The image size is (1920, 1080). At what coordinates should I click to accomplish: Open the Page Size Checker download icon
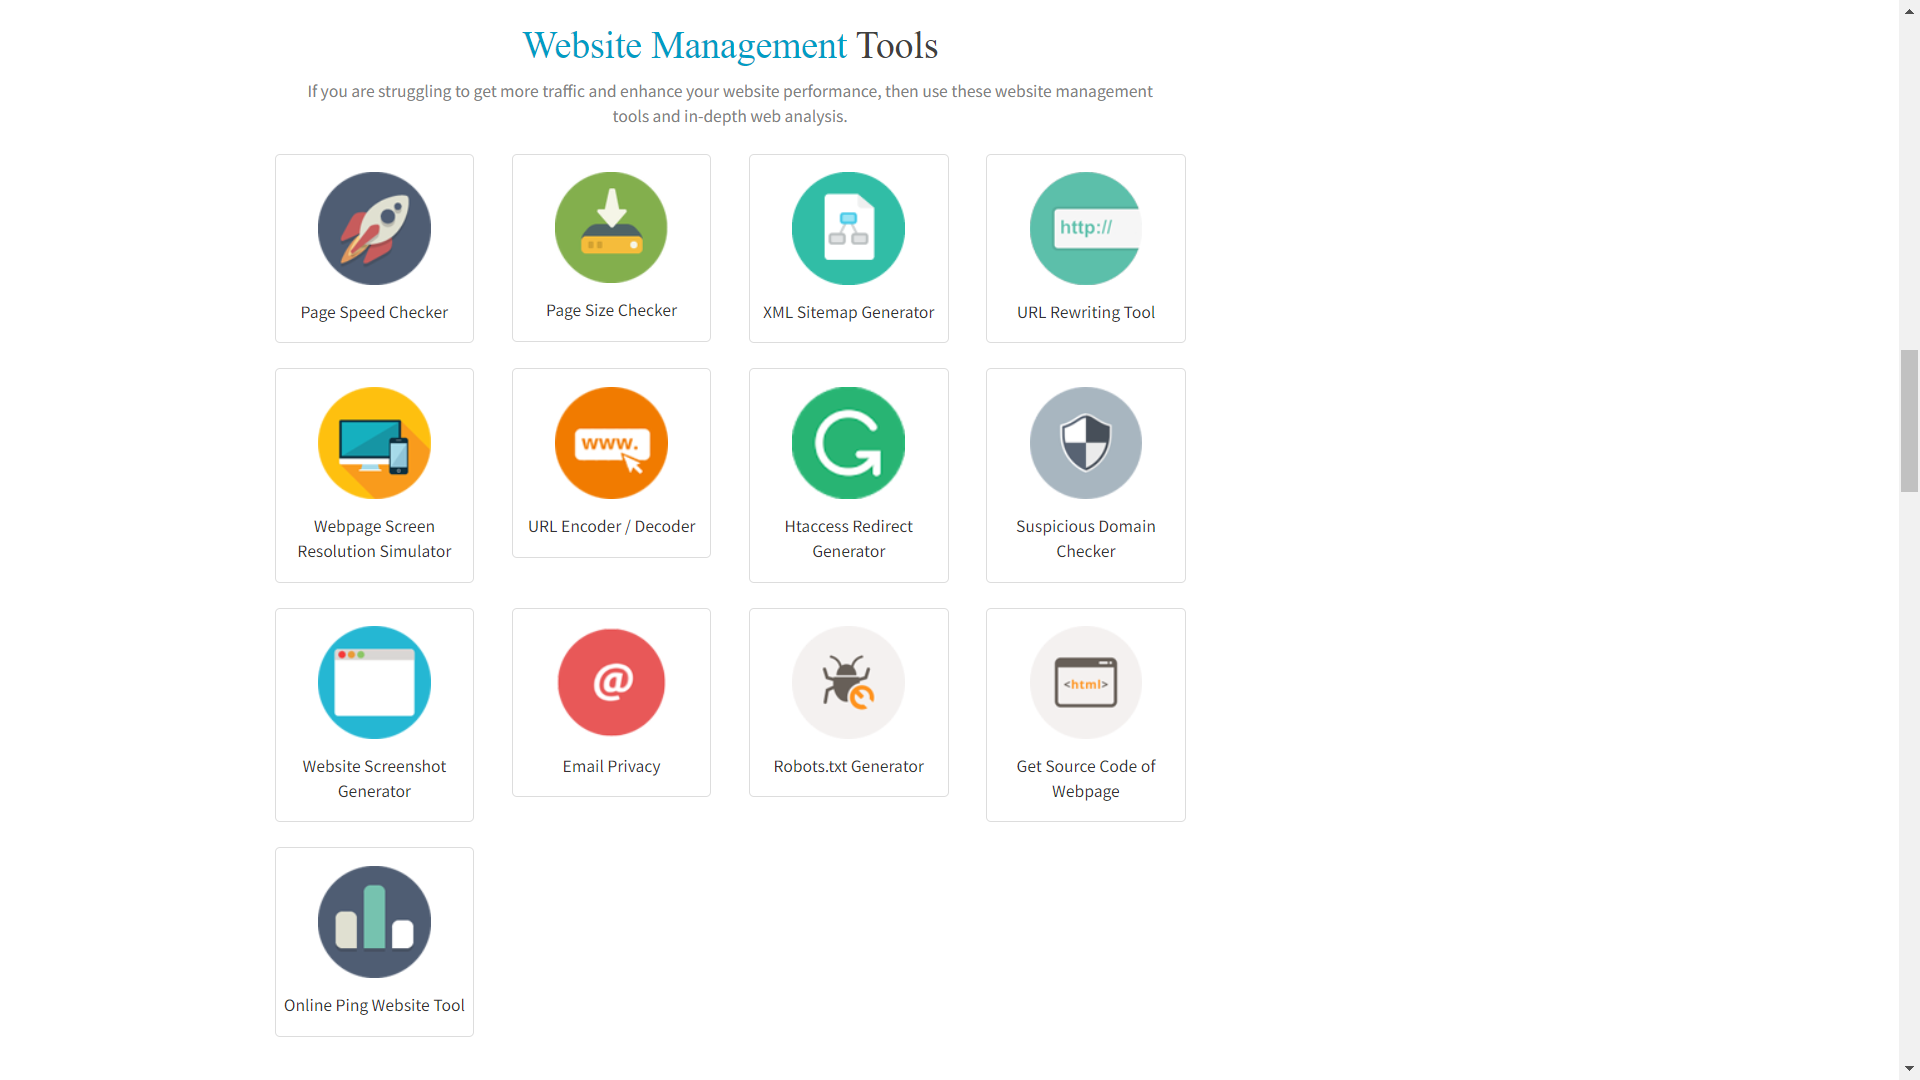pyautogui.click(x=611, y=227)
